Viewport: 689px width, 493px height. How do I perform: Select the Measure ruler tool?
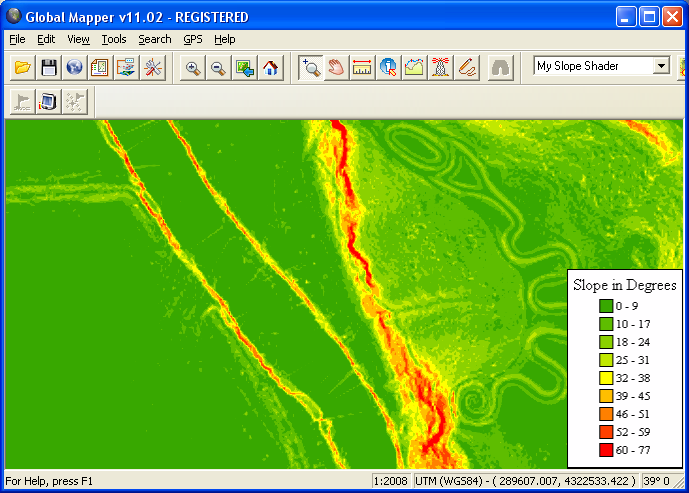coord(362,68)
